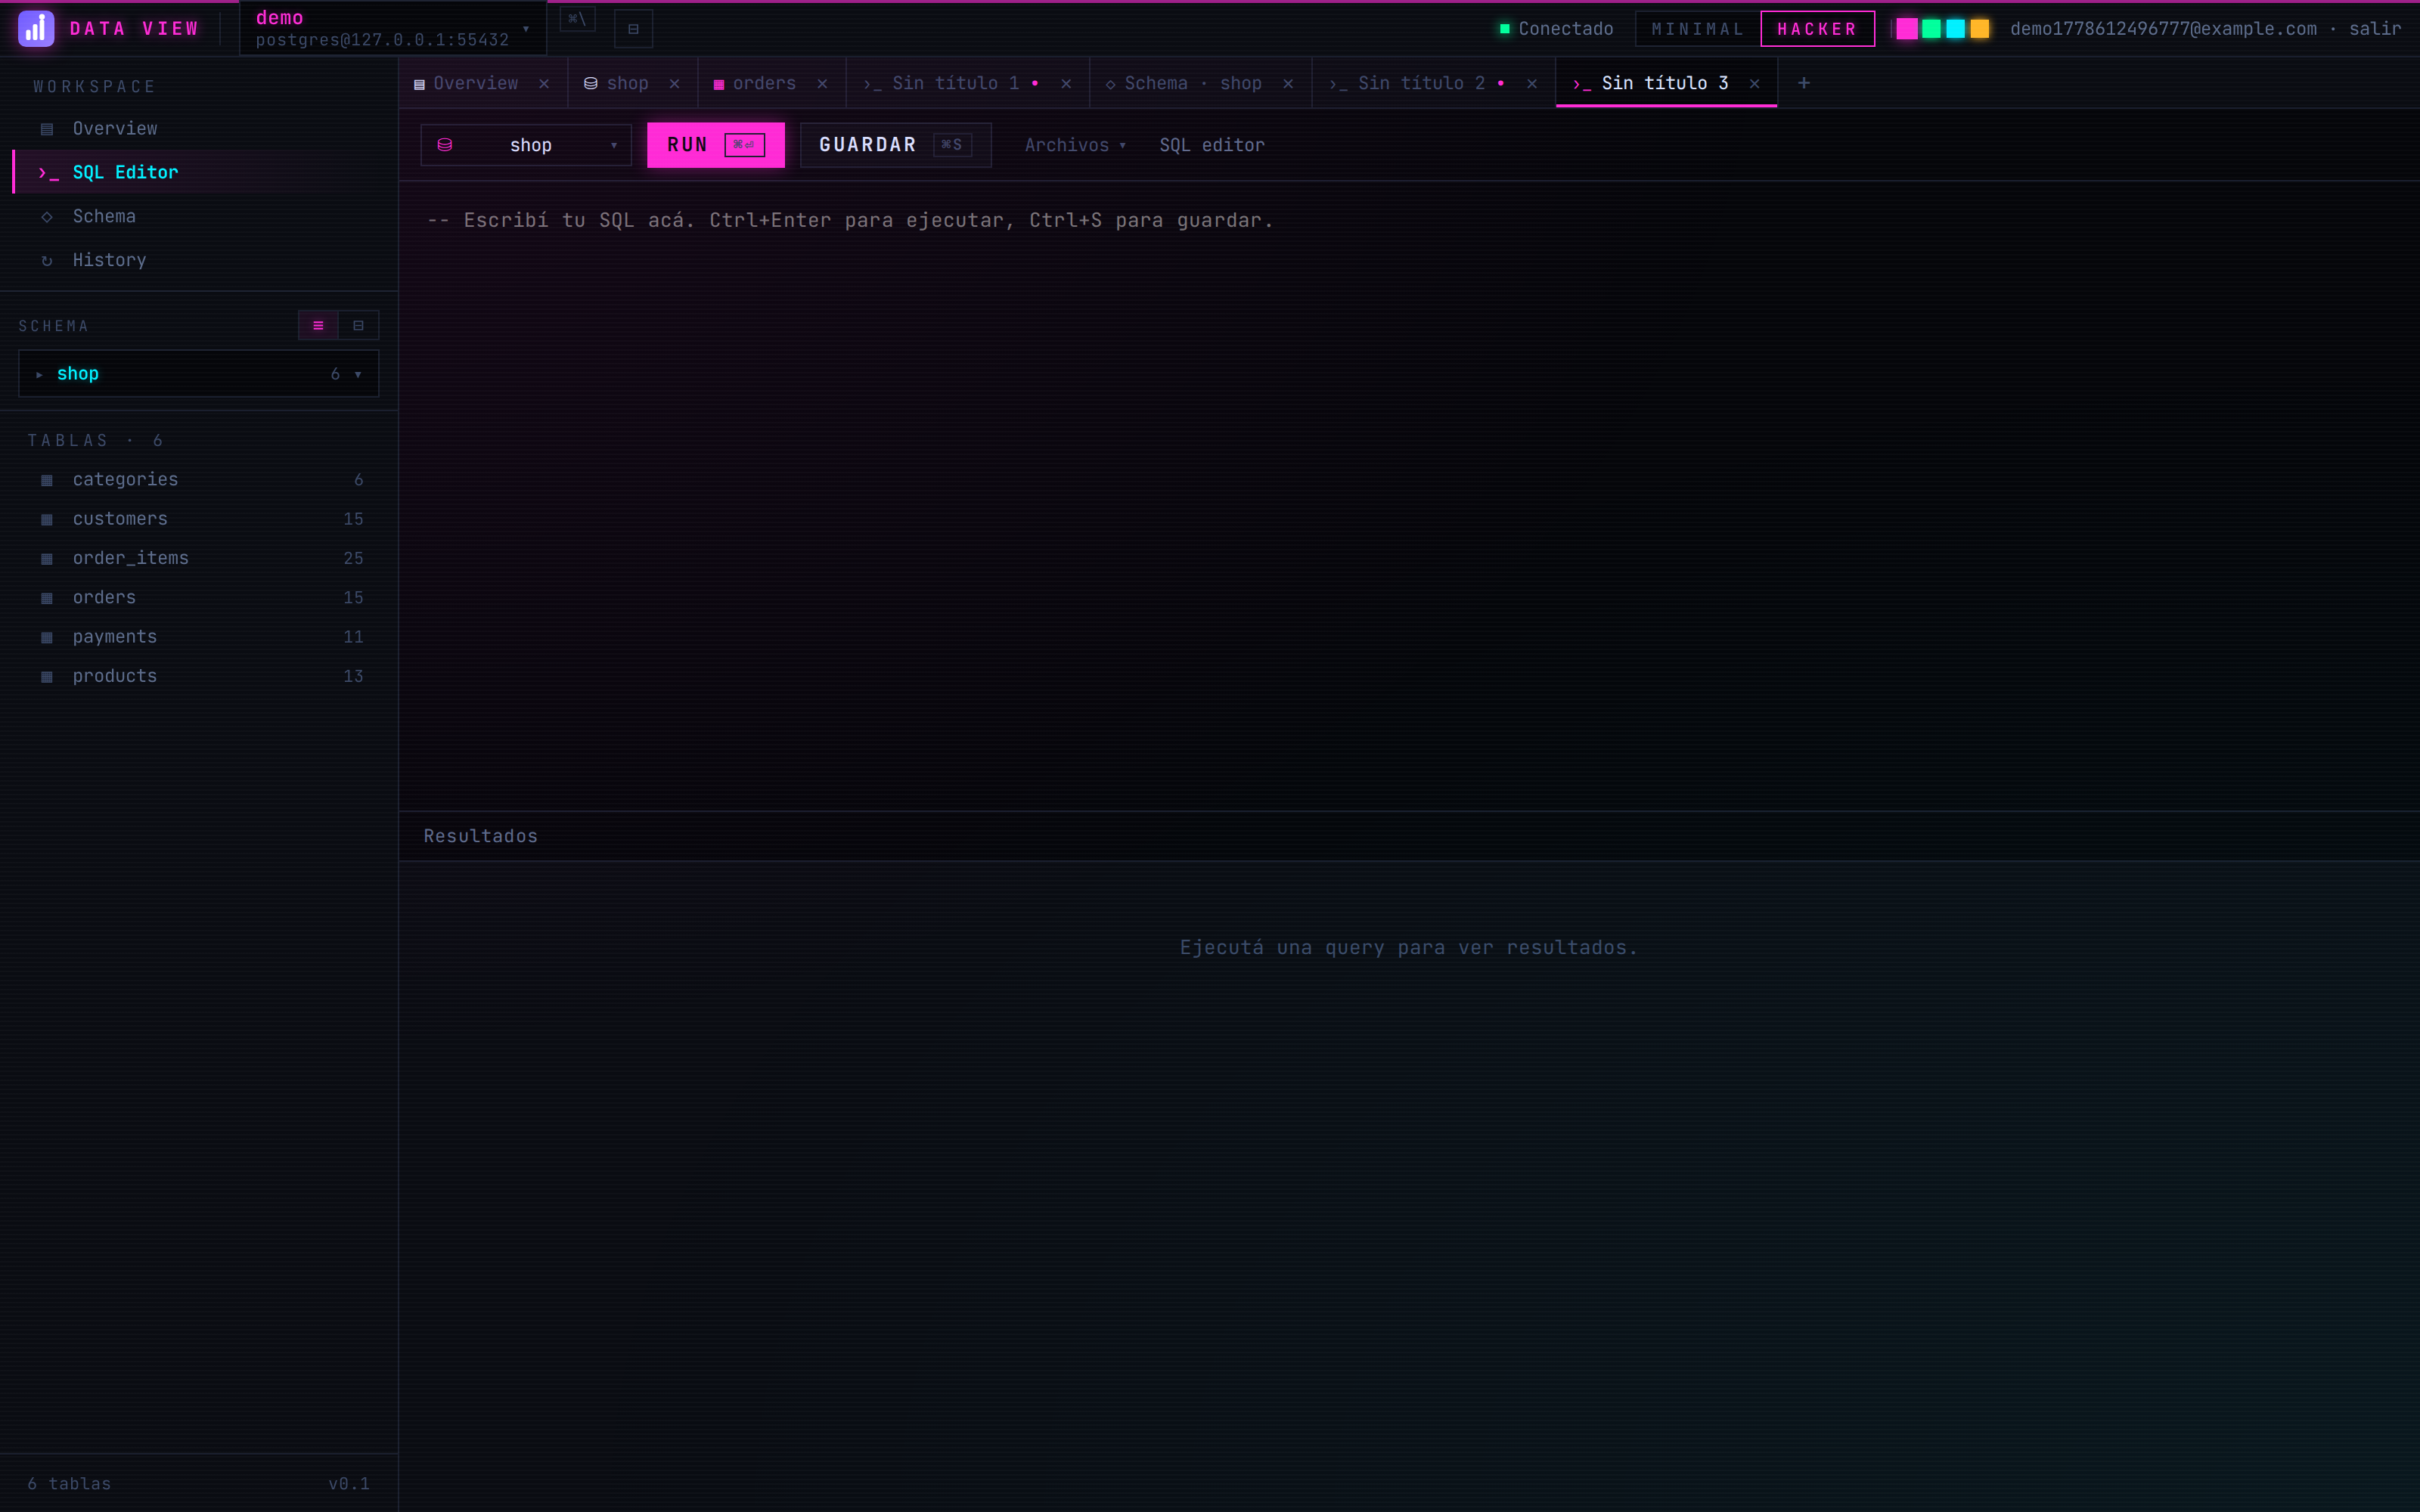
Task: Switch to the MINIMAL theme
Action: point(1698,29)
